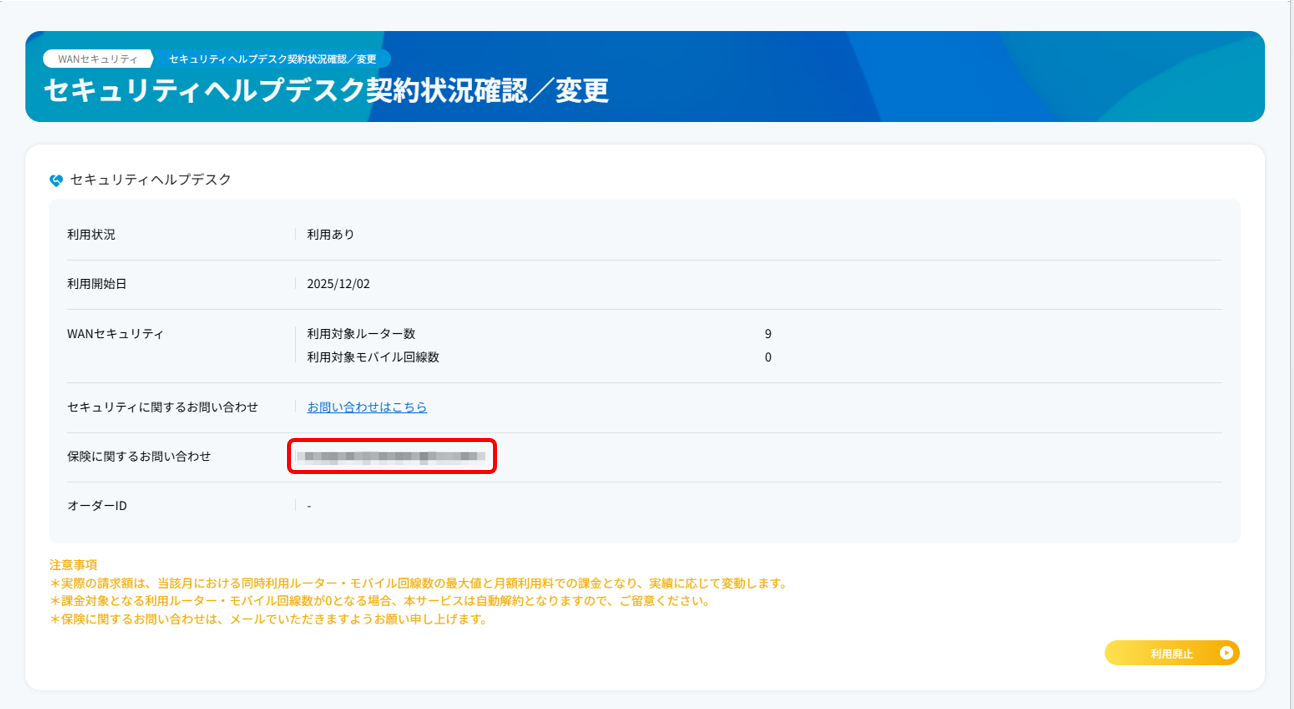The width and height of the screenshot is (1294, 709).
Task: Click the 利用状況 row label
Action: click(x=91, y=235)
